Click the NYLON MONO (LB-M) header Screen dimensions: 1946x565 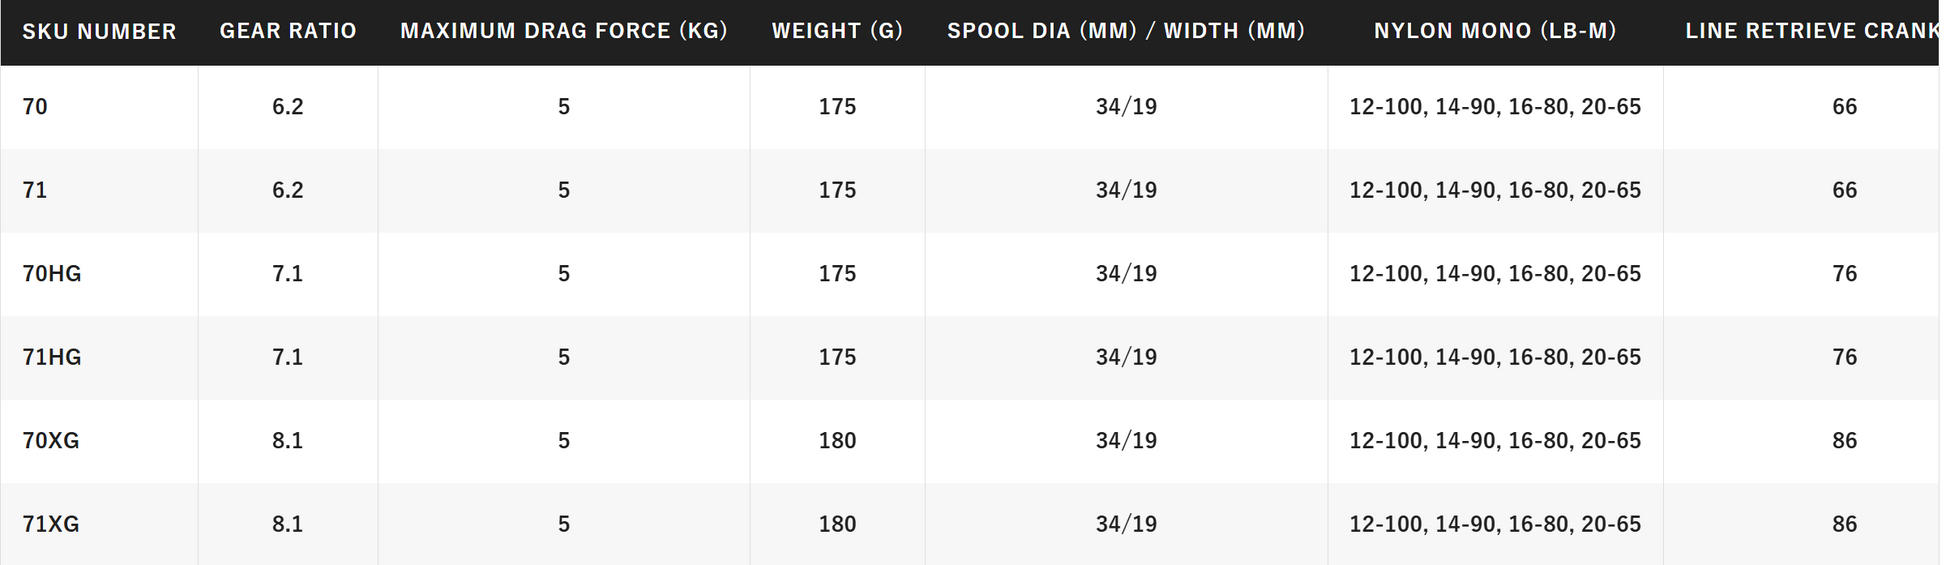coord(1495,32)
